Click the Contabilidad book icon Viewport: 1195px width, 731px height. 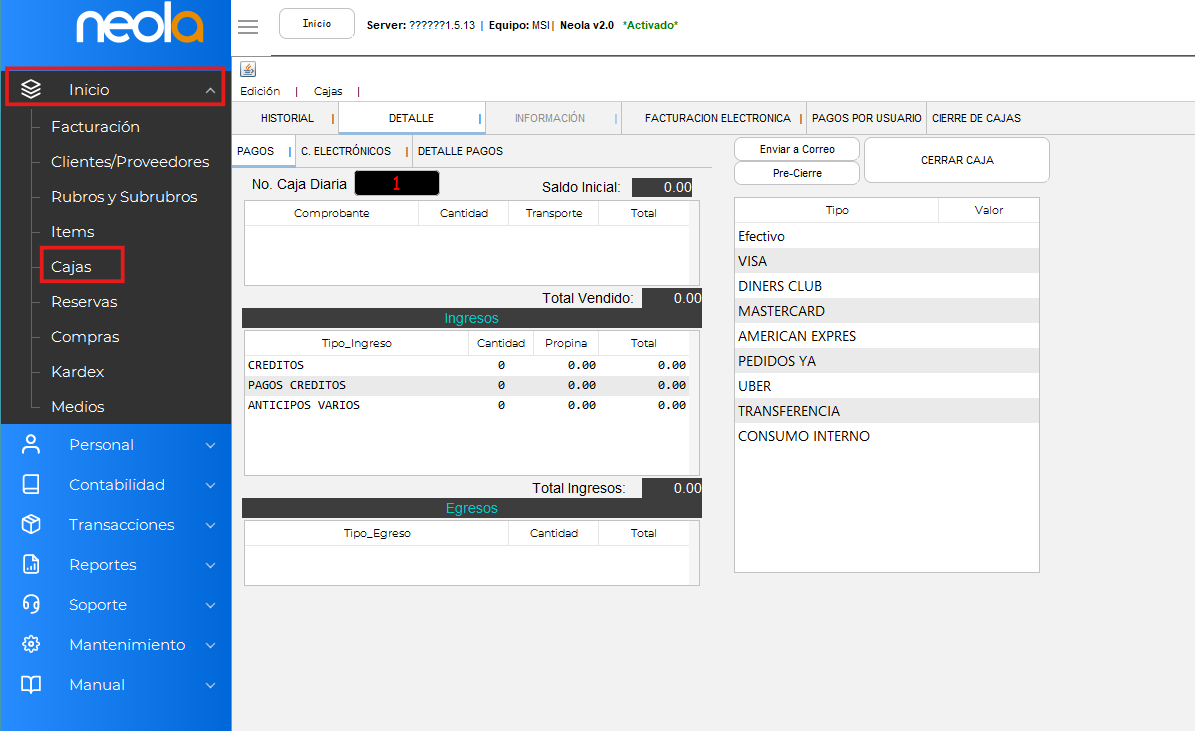pos(31,485)
